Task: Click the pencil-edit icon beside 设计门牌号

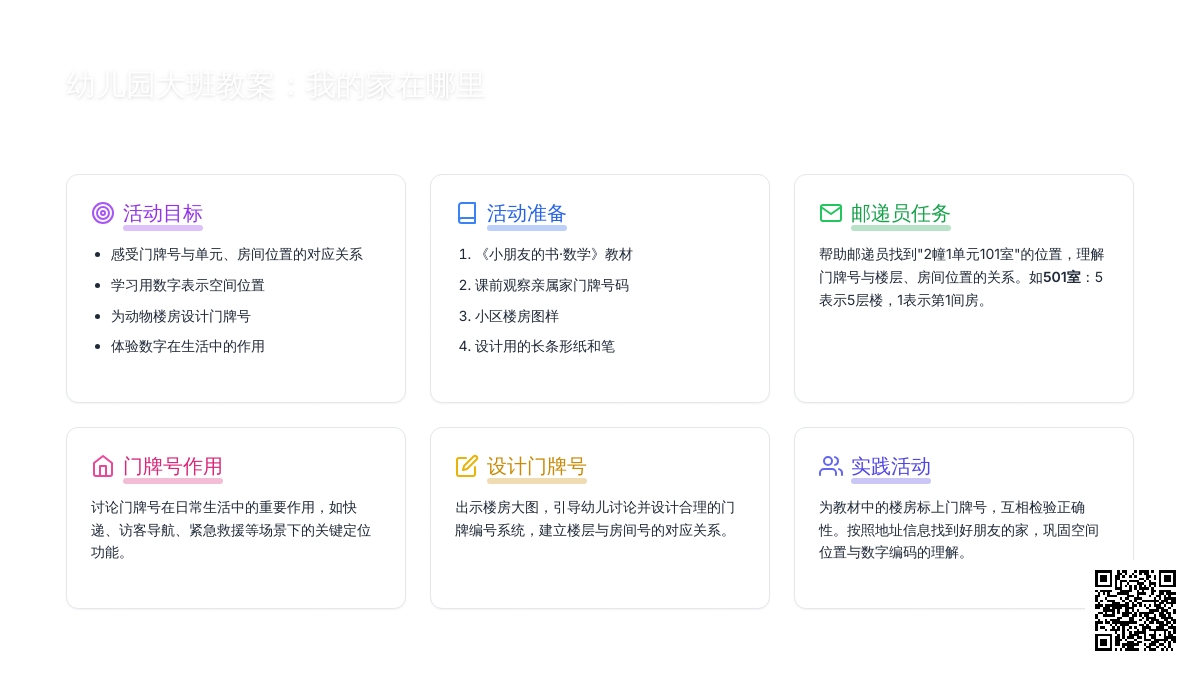Action: click(x=467, y=466)
